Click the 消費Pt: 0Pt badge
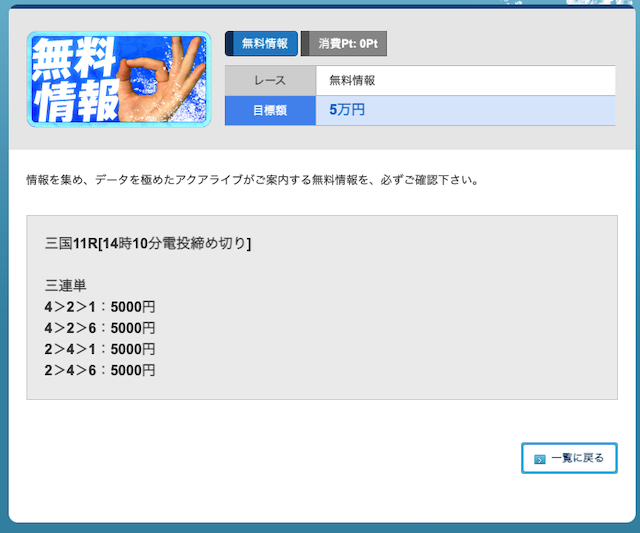Screen dimensions: 640x533 coord(344,43)
